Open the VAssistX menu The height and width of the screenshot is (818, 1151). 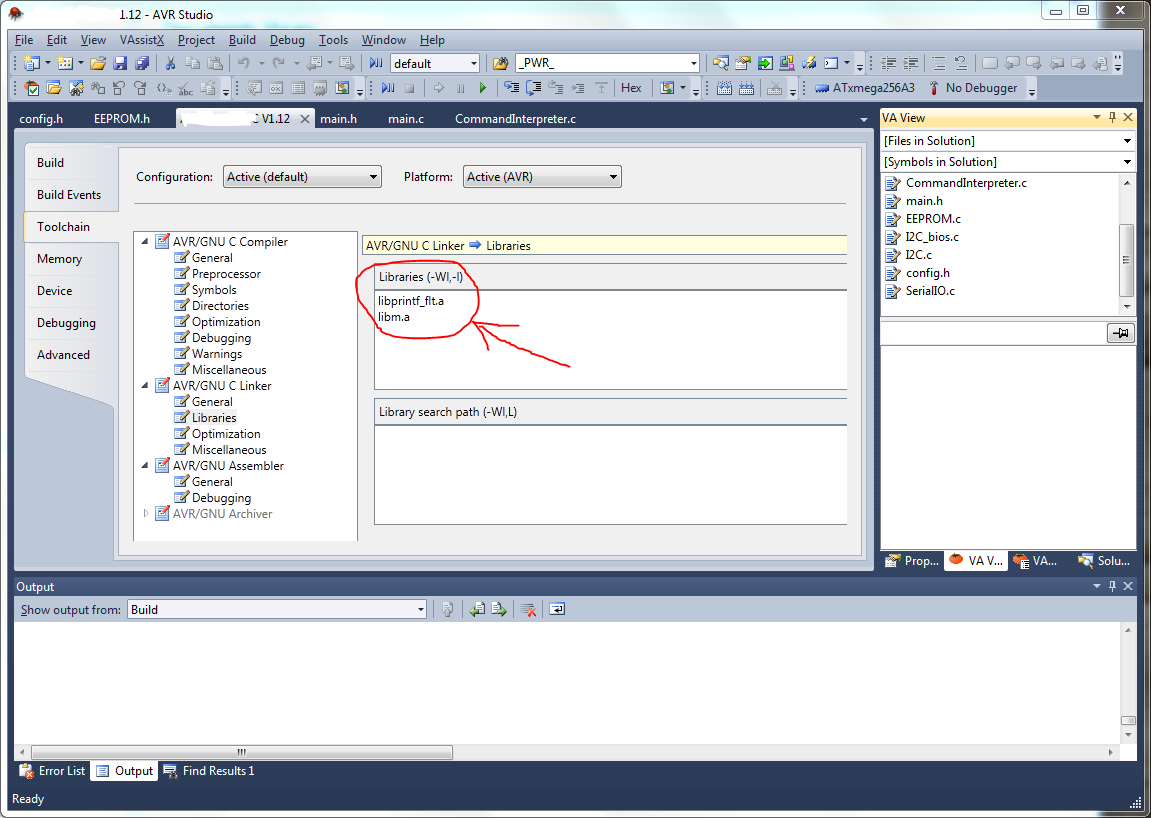pyautogui.click(x=142, y=40)
